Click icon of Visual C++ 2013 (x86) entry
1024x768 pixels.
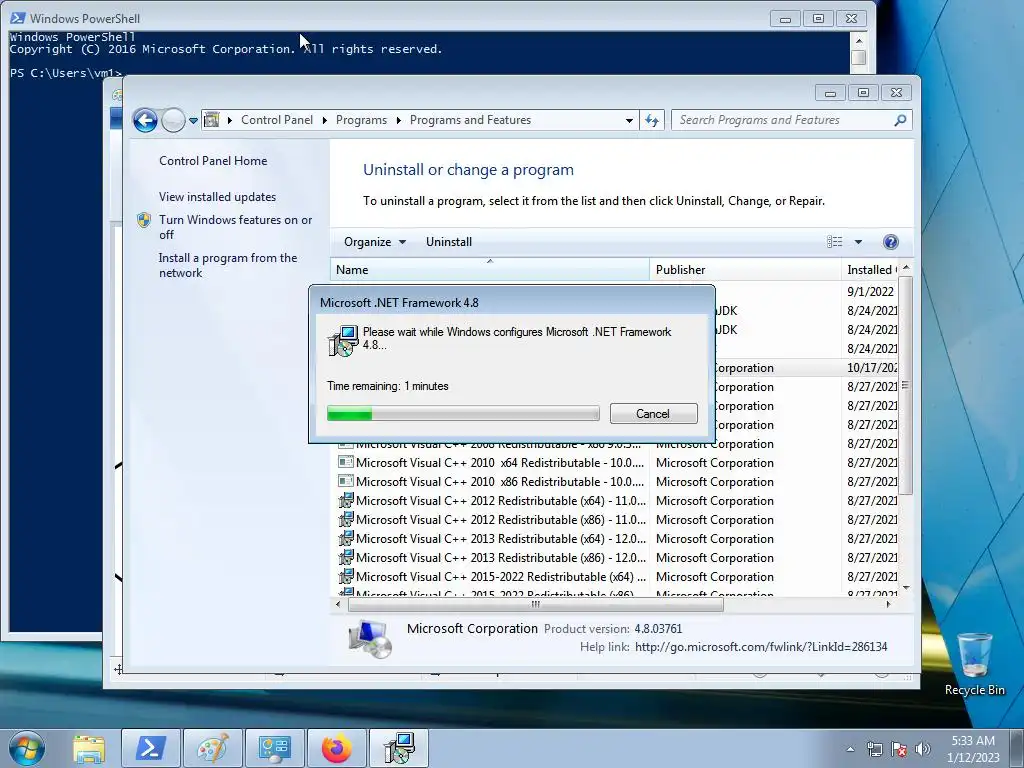click(x=345, y=557)
